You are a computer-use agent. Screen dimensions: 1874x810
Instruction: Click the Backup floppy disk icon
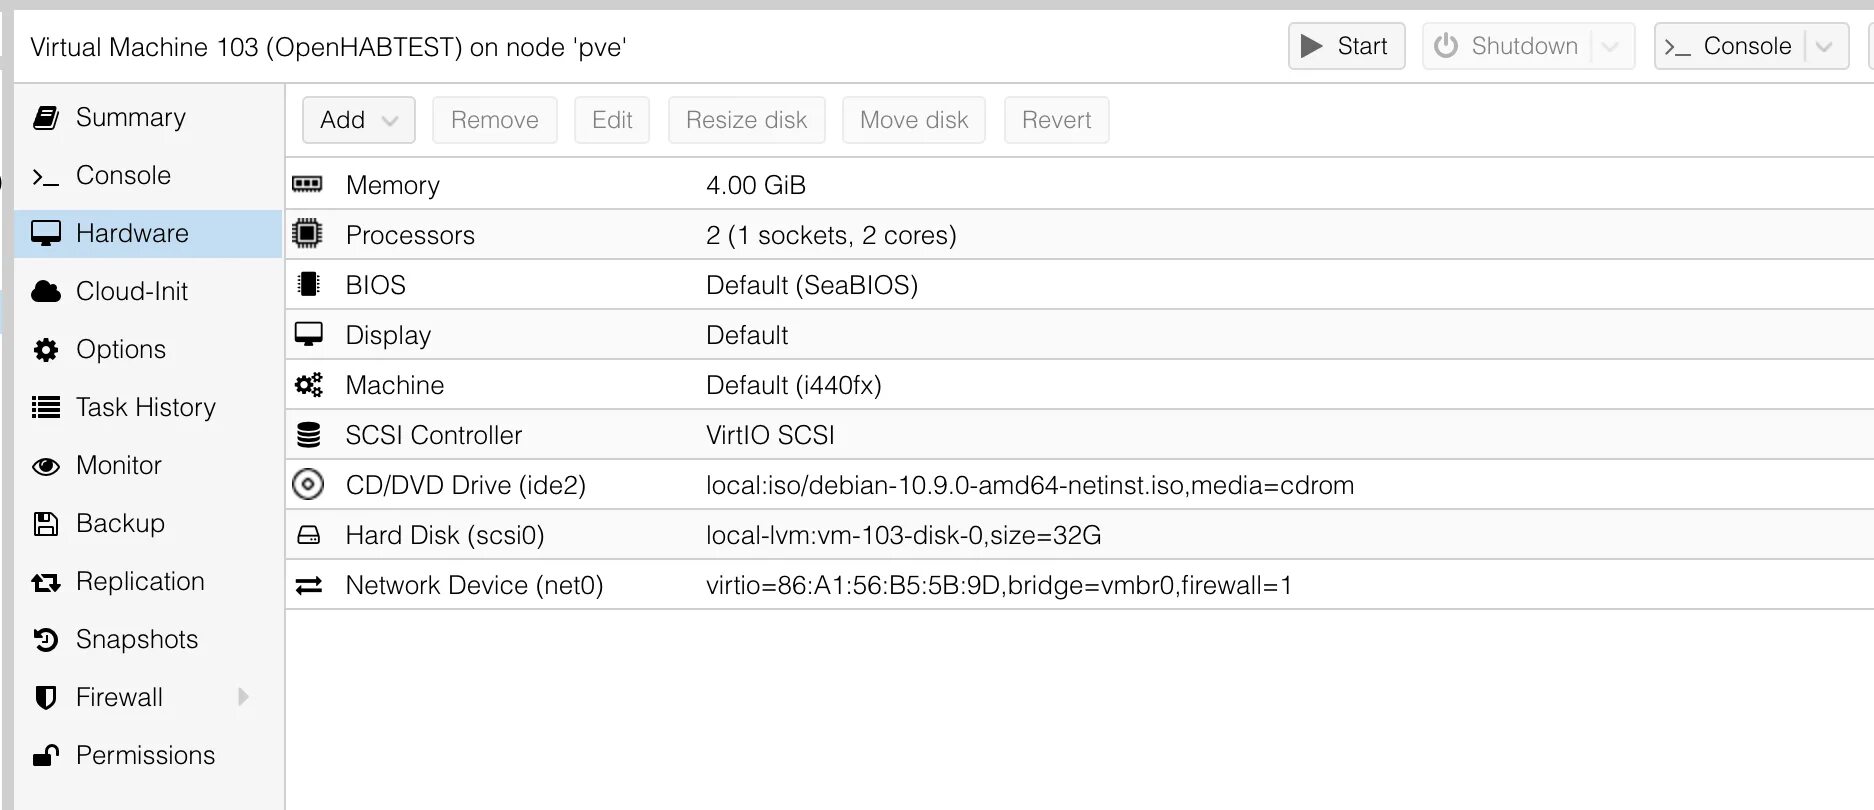point(46,524)
